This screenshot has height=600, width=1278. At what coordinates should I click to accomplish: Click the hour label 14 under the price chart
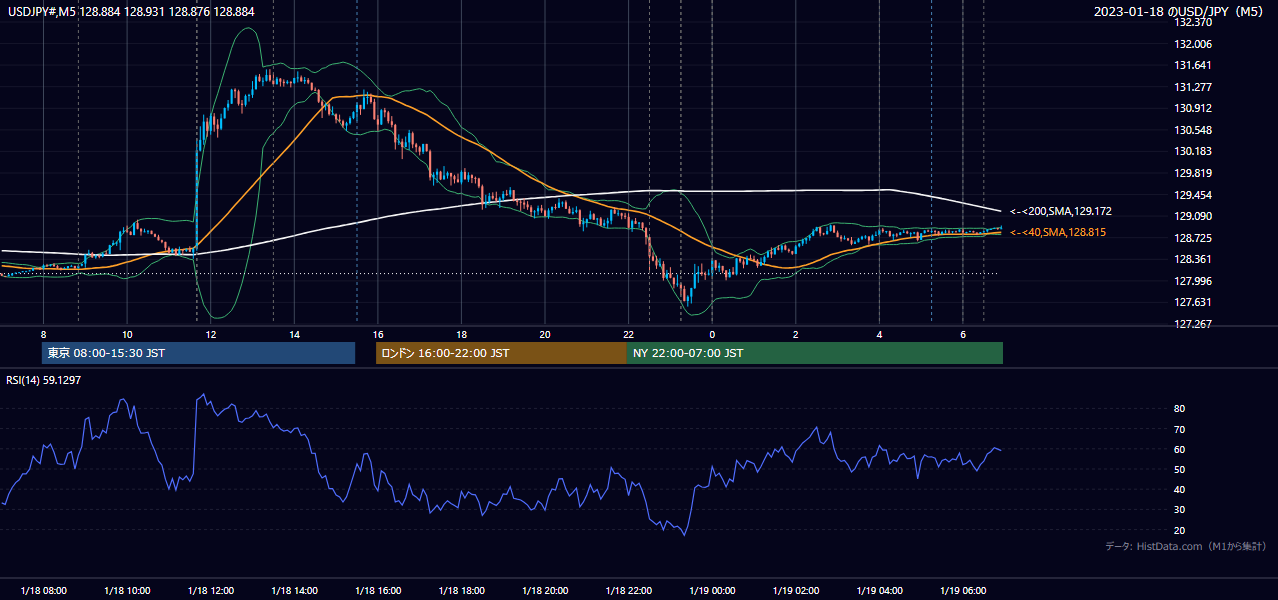(x=294, y=334)
